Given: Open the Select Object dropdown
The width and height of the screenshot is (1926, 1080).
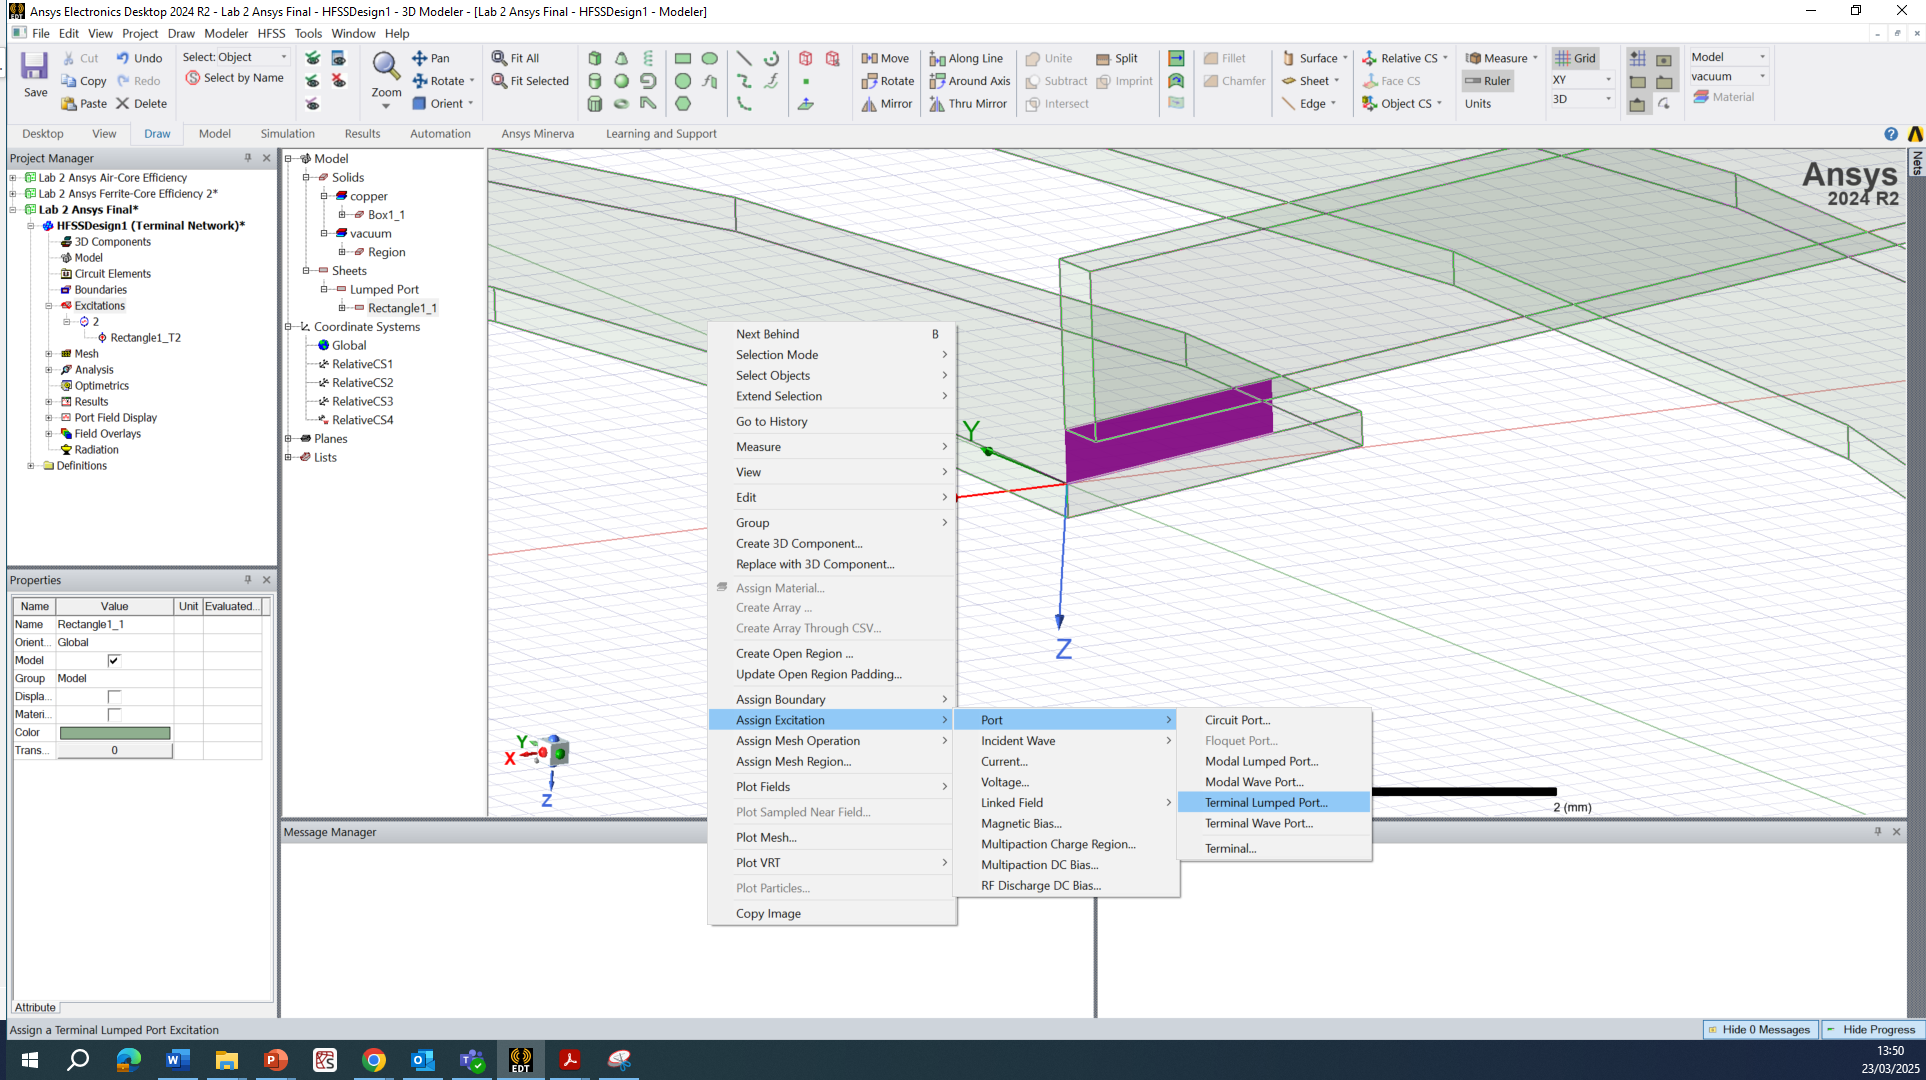Looking at the screenshot, I should (x=284, y=57).
